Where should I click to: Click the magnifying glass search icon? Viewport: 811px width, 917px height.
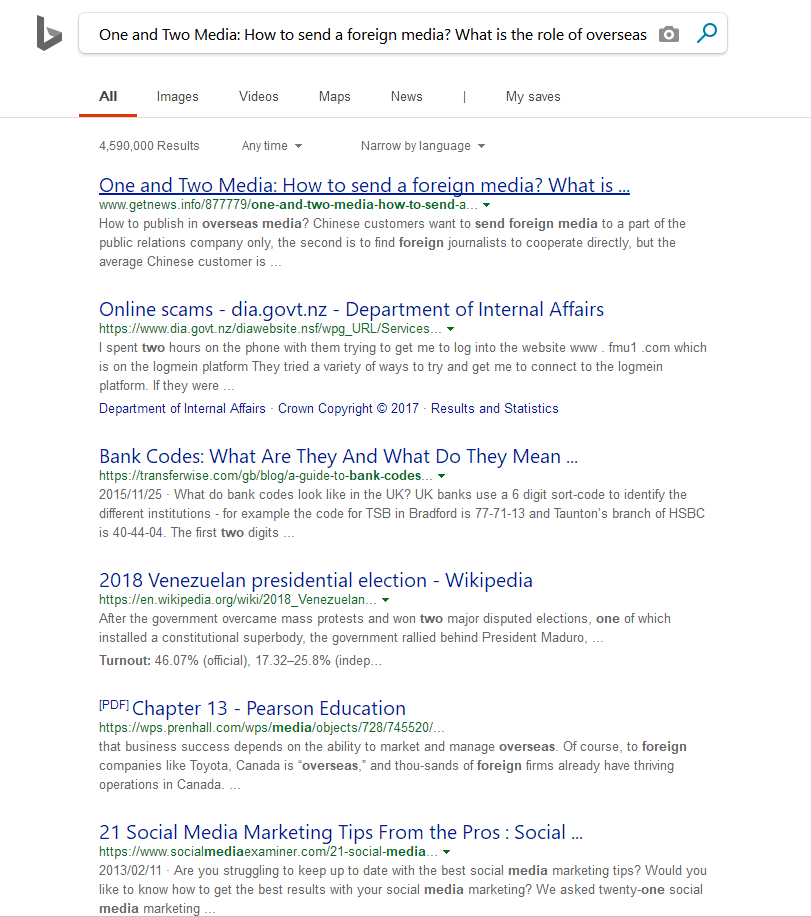click(707, 33)
